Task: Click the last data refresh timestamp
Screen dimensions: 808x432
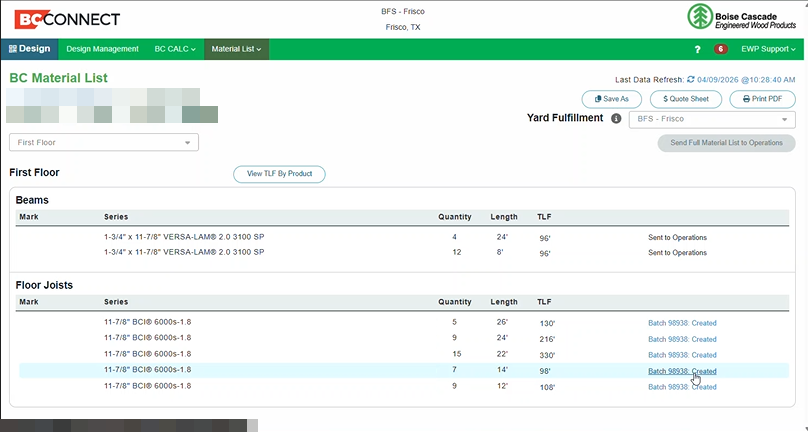Action: pos(746,80)
